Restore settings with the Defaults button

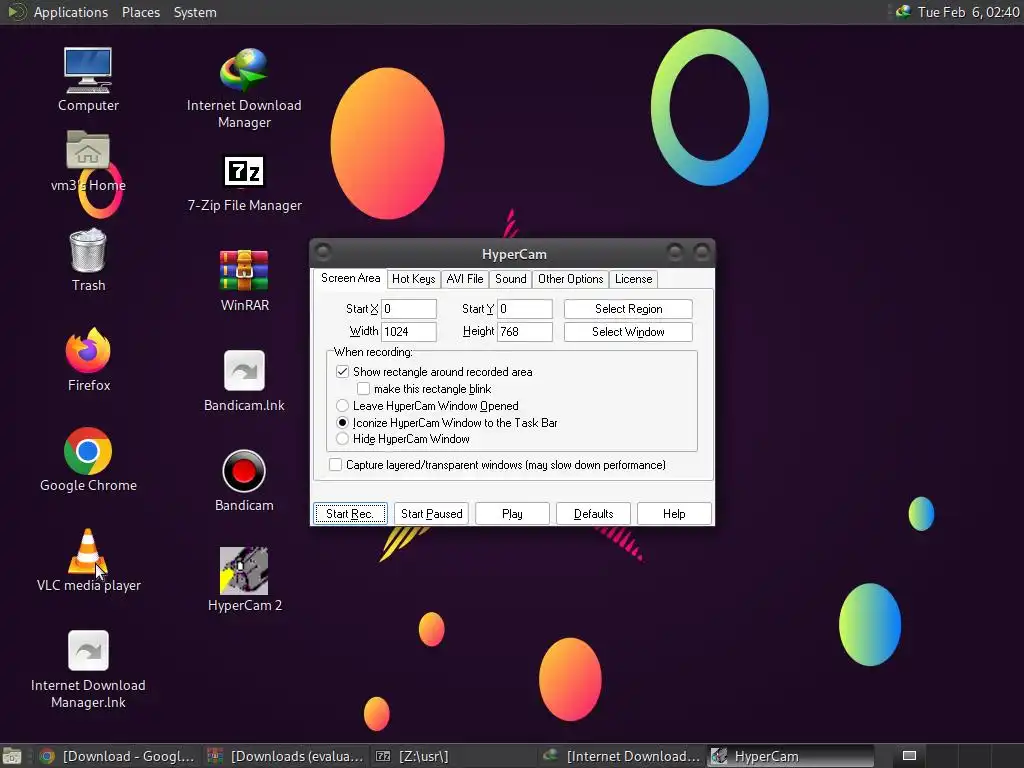click(x=593, y=513)
